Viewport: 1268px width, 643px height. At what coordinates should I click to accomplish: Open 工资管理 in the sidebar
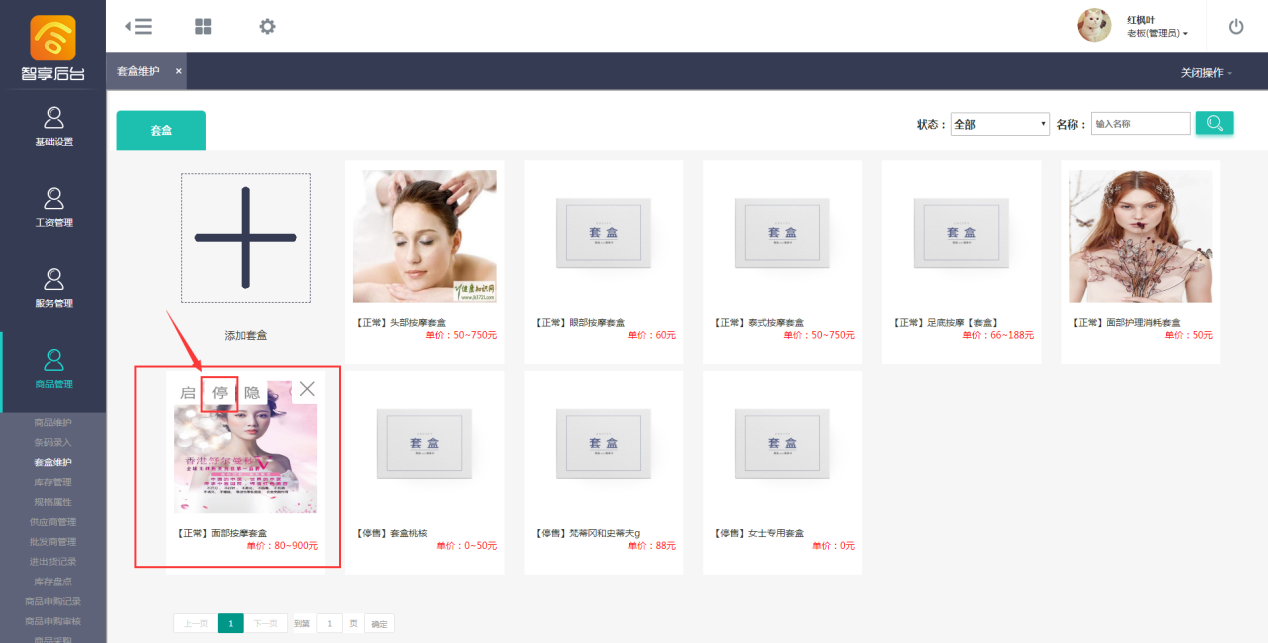coord(54,208)
